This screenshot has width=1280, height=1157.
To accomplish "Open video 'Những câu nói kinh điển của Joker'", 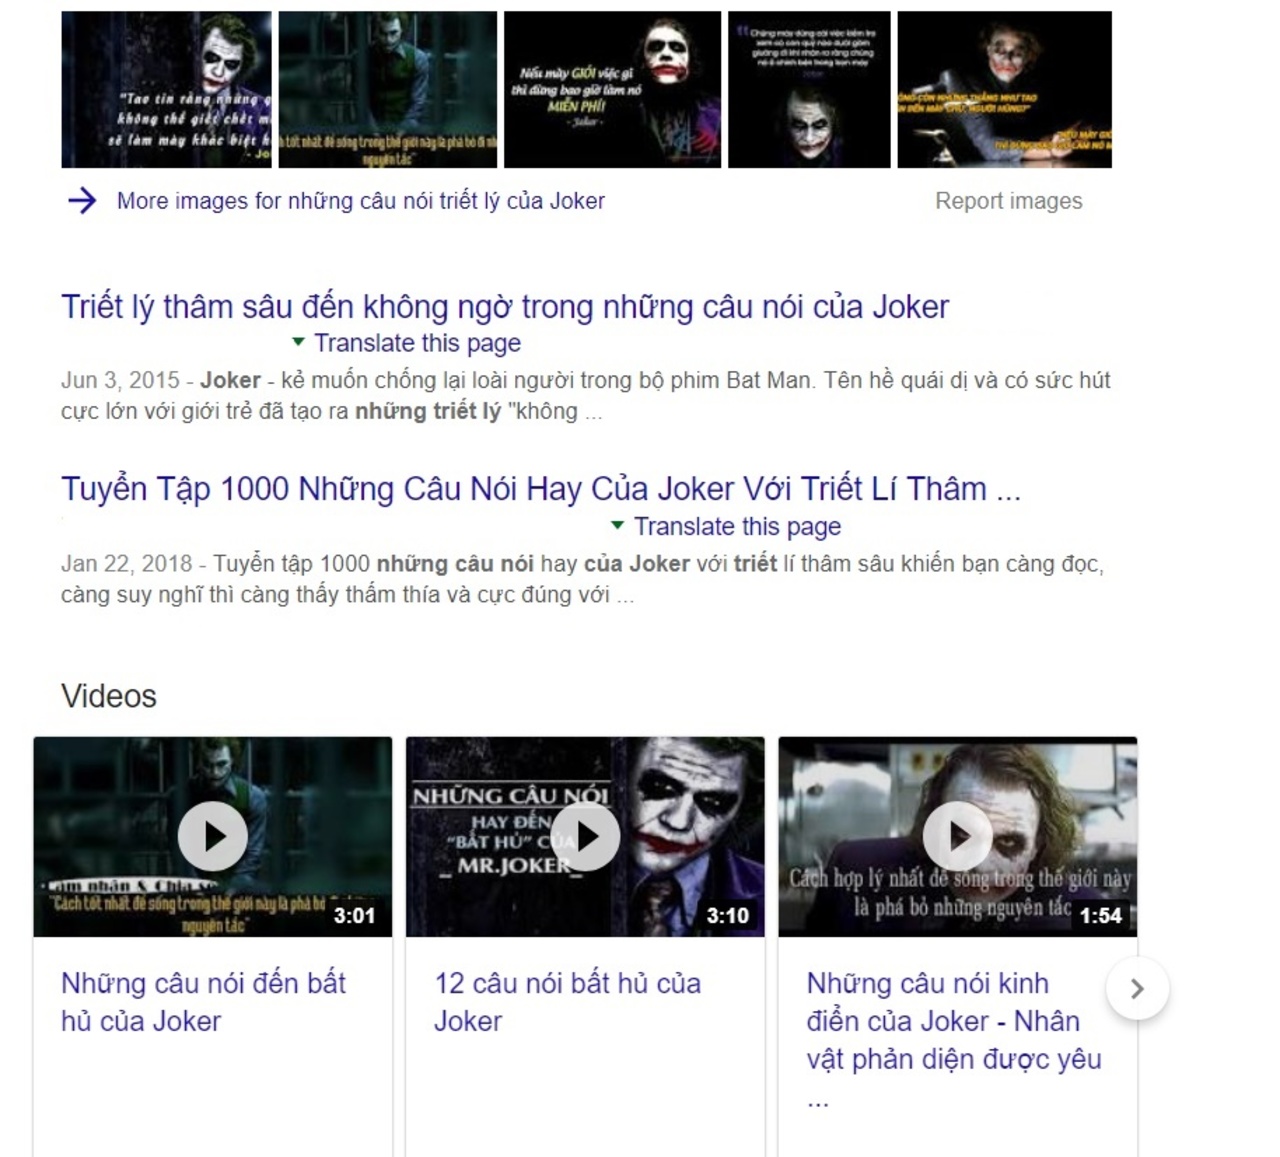I will (x=954, y=1040).
